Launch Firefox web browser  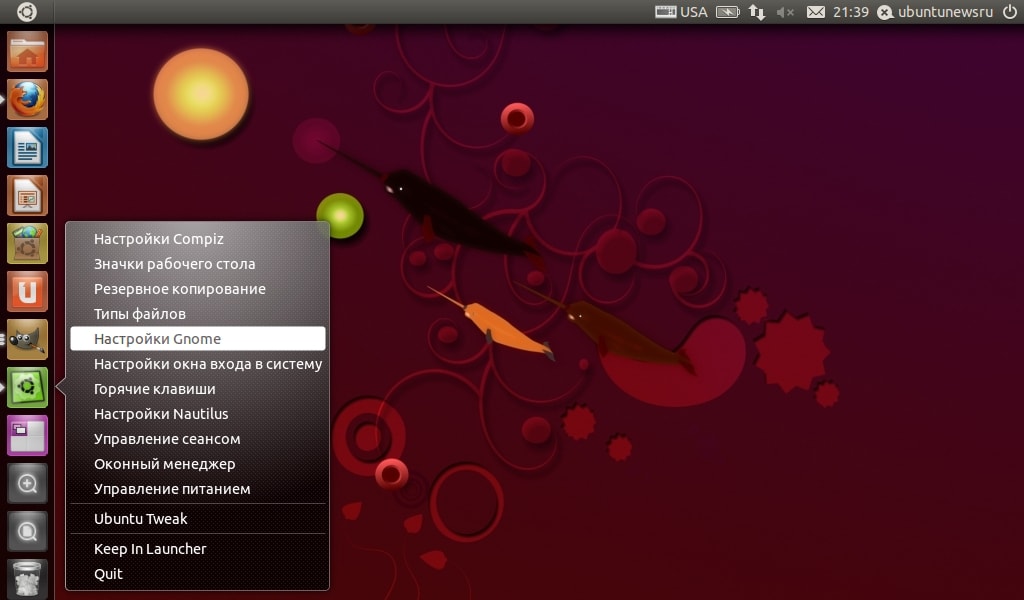(27, 99)
